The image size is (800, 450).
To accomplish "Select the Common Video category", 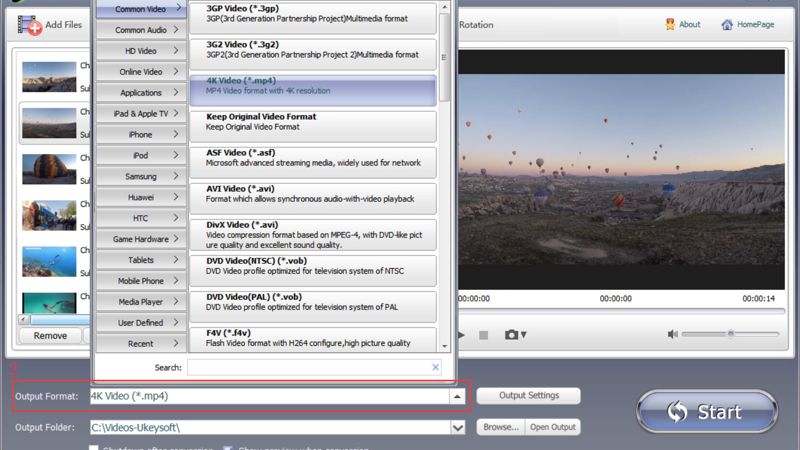I will tap(141, 9).
